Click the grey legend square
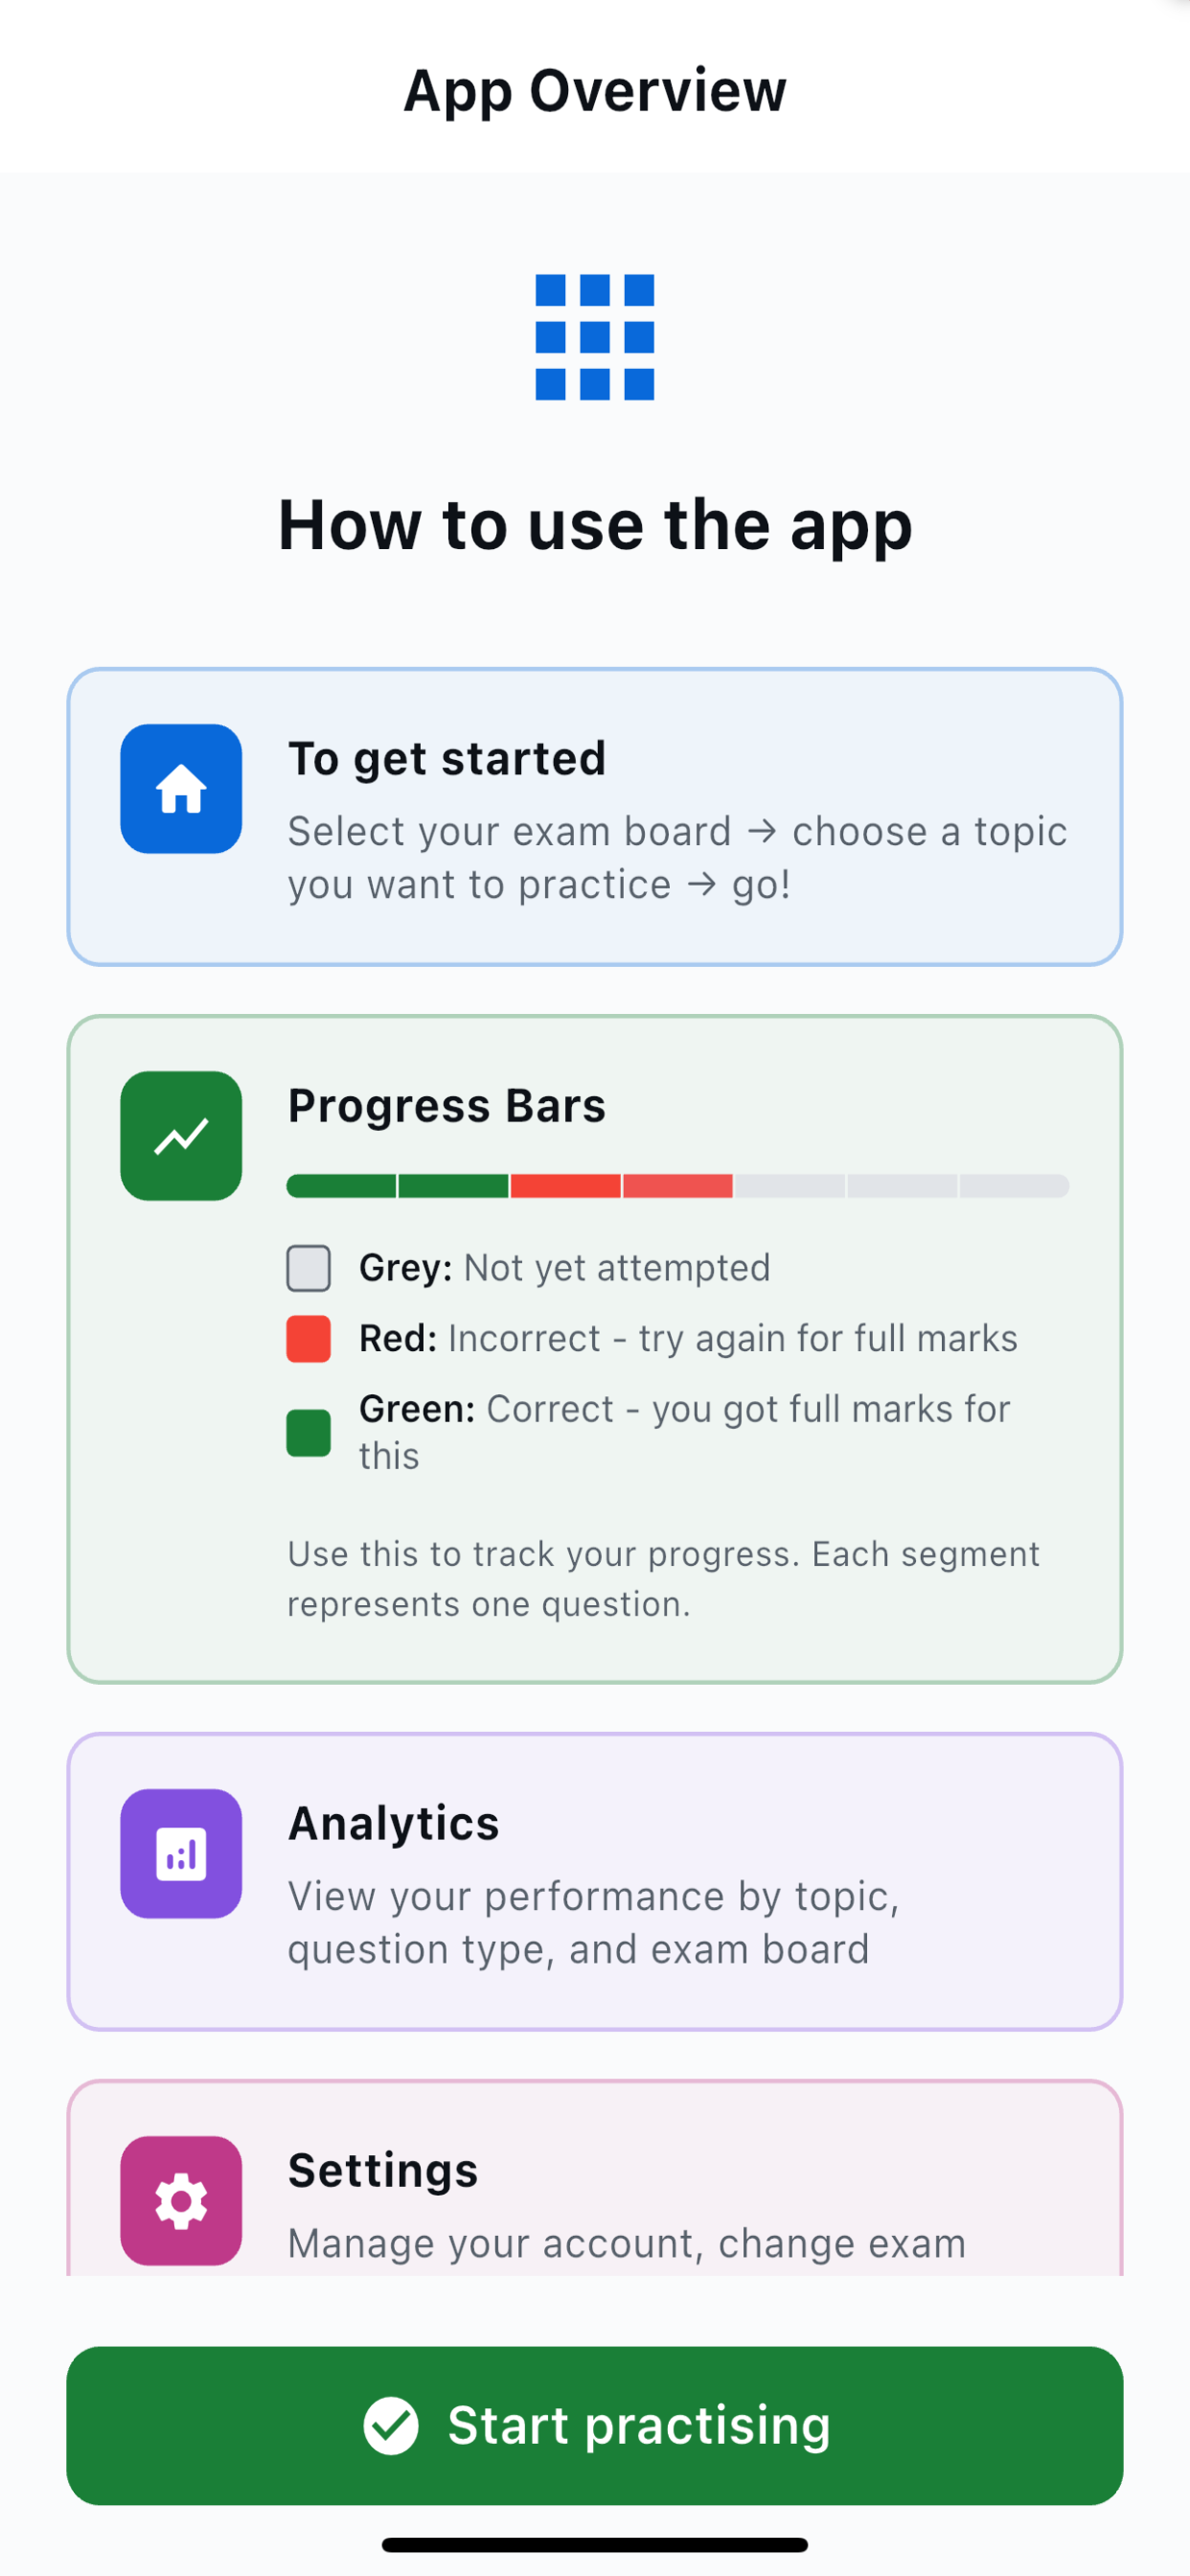This screenshot has width=1190, height=2576. pyautogui.click(x=309, y=1268)
